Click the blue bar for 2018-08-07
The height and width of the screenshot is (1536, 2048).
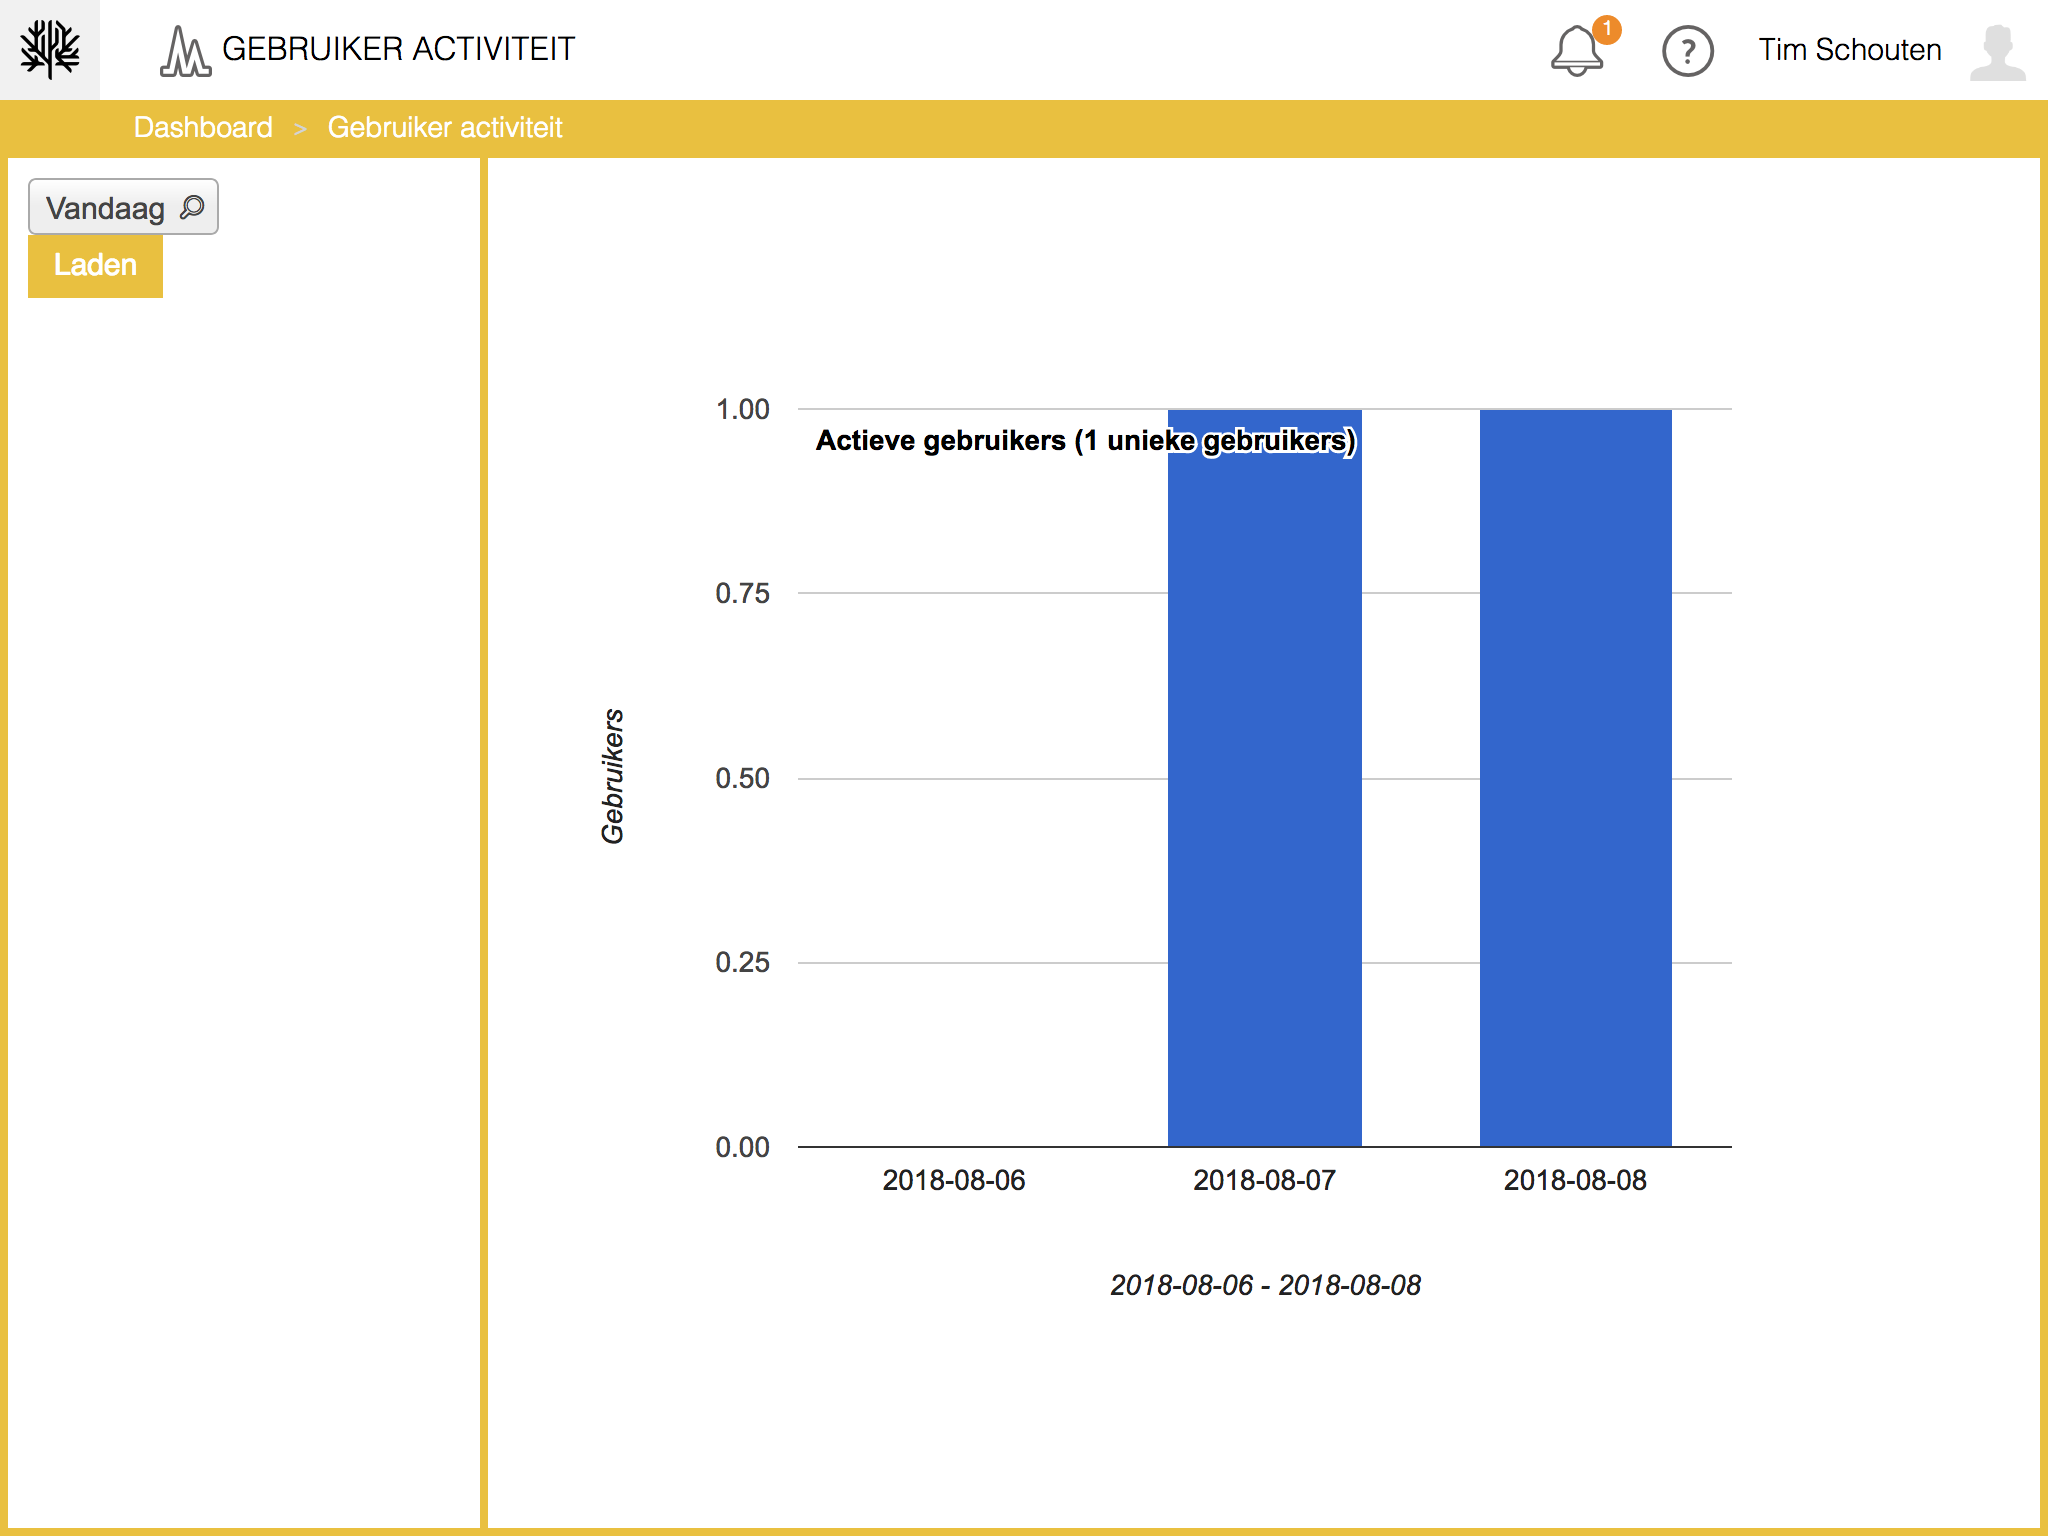pyautogui.click(x=1264, y=800)
